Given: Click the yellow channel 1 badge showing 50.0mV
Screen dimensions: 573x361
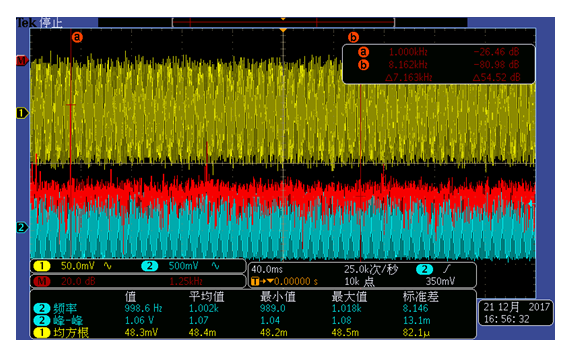Looking at the screenshot, I should pyautogui.click(x=42, y=266).
